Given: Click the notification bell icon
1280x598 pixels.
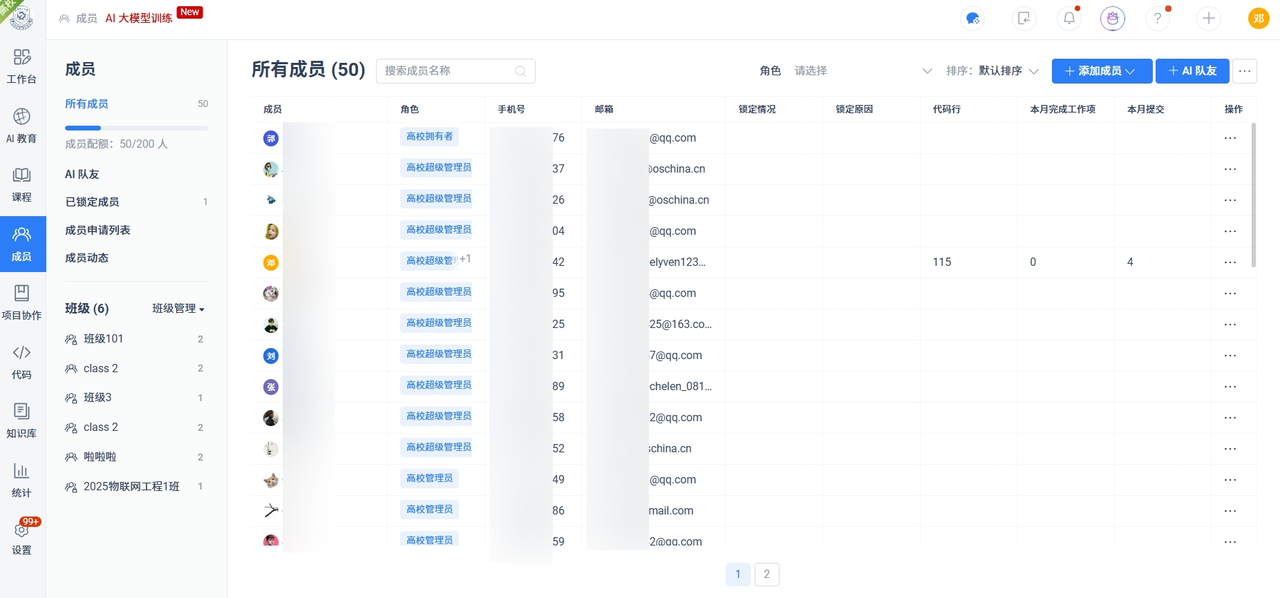Looking at the screenshot, I should pyautogui.click(x=1069, y=18).
